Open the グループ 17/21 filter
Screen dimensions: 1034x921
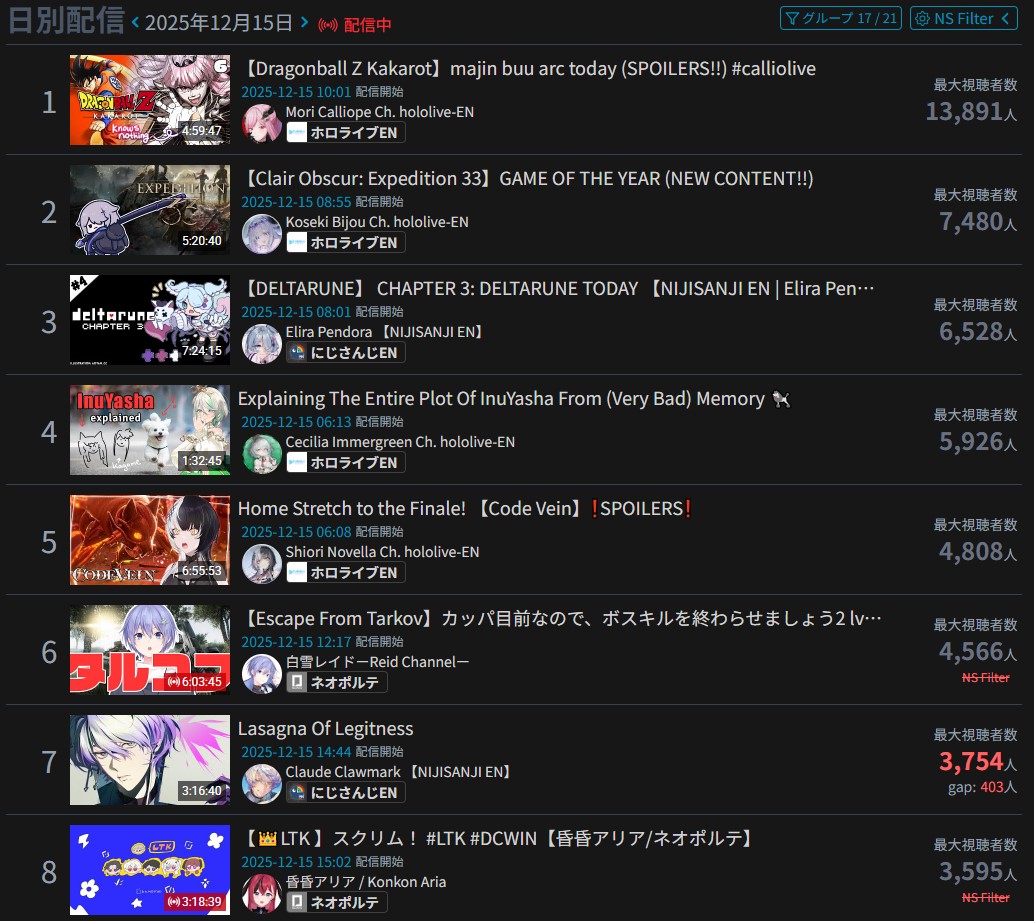[841, 18]
